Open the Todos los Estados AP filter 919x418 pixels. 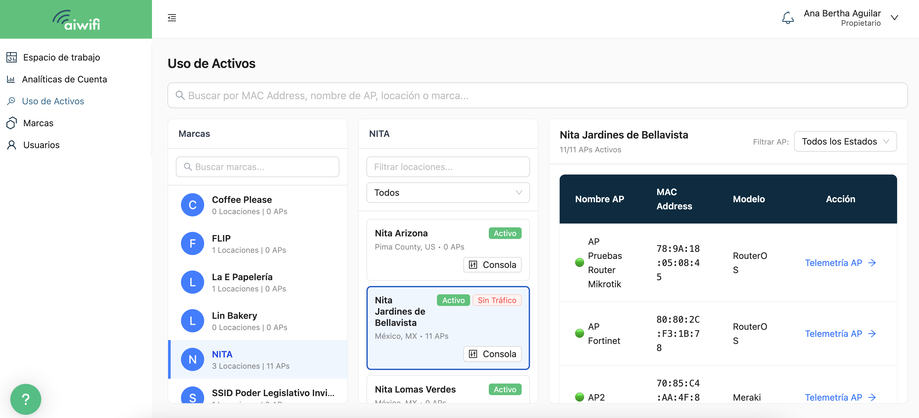coord(845,141)
